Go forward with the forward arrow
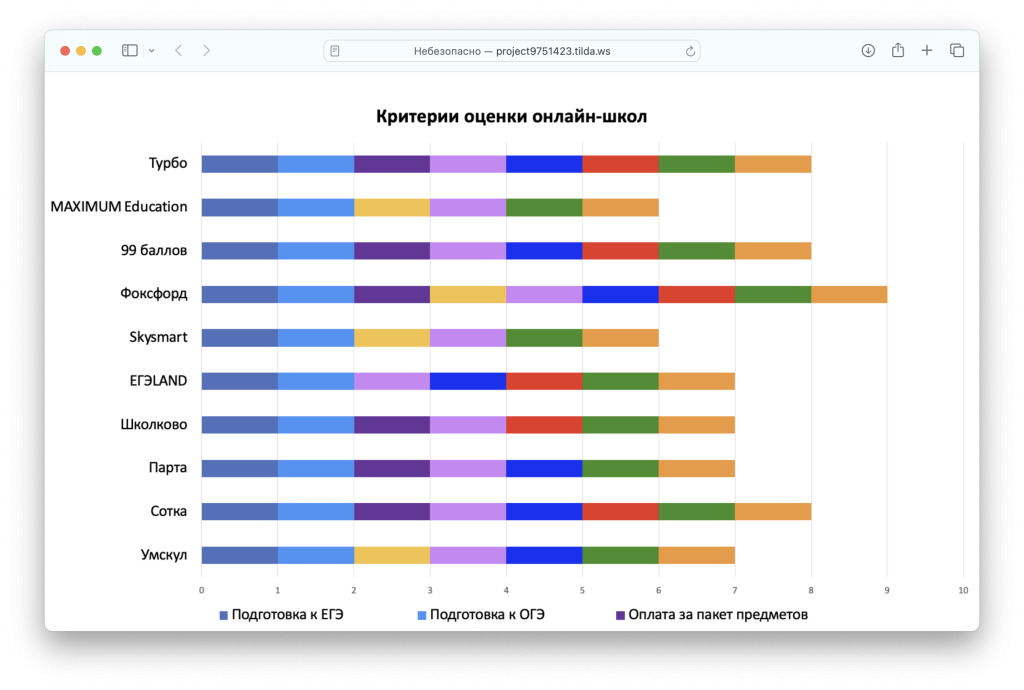Screen dimensions: 1024x690 point(206,50)
